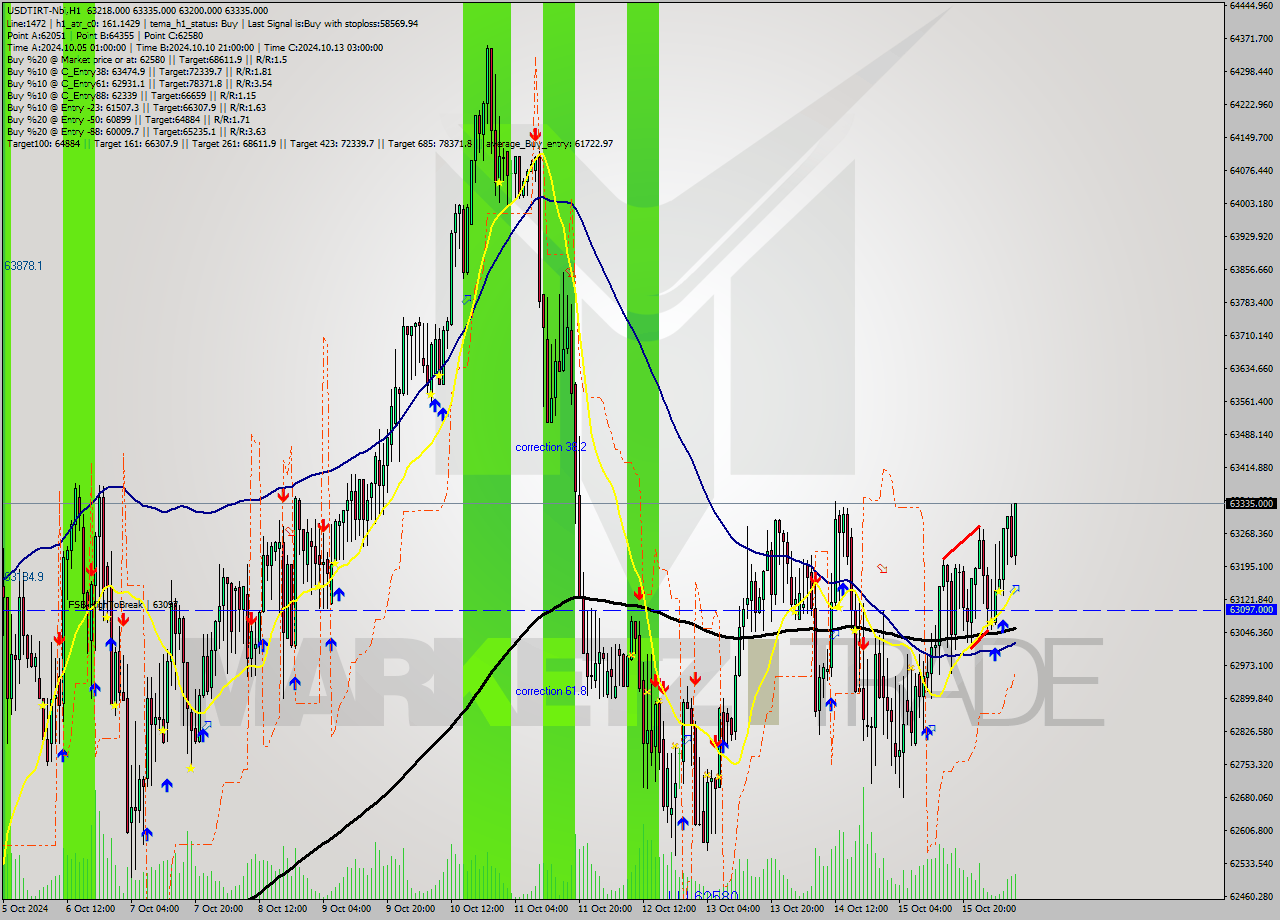This screenshot has width=1280, height=920.
Task: Click the 'Buy %10 @ Entry -23: 61507.3' line
Action: tap(136, 107)
